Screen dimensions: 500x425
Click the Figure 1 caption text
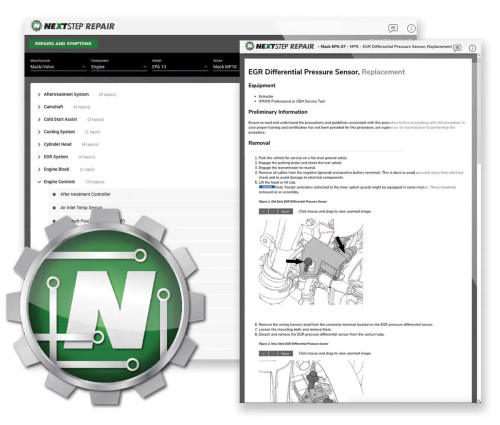tap(293, 201)
